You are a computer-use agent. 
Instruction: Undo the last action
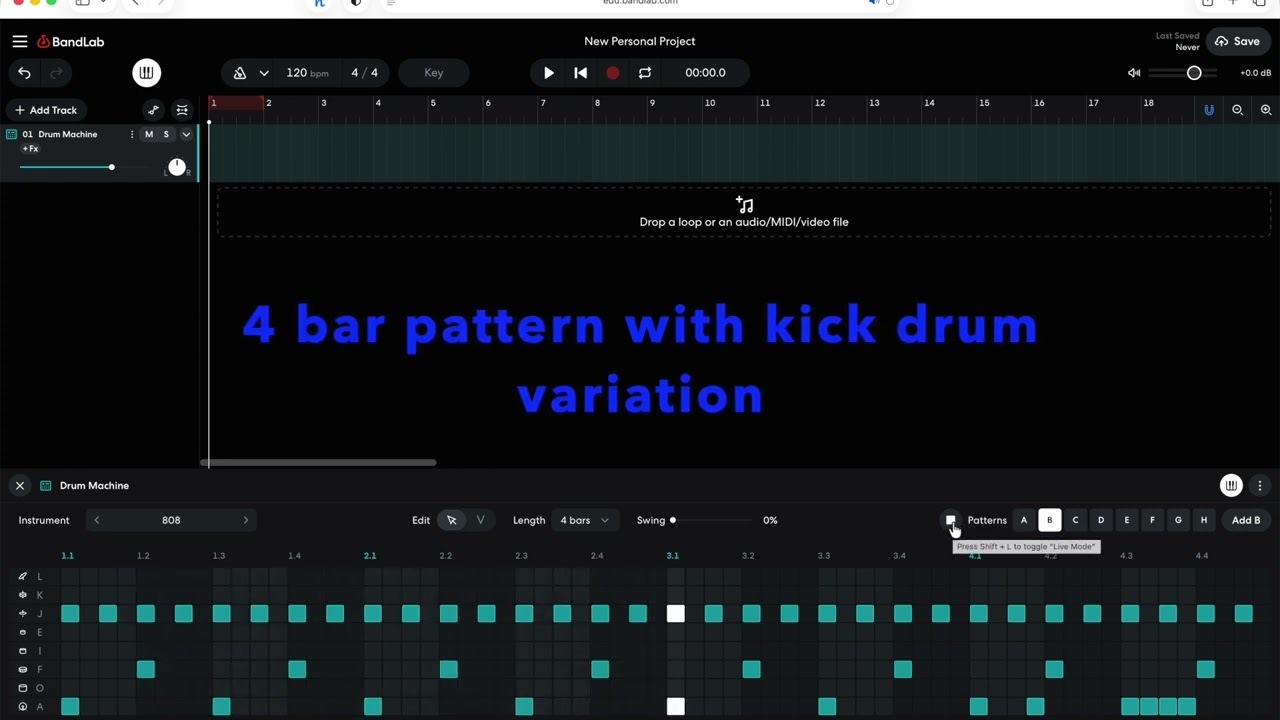24,73
